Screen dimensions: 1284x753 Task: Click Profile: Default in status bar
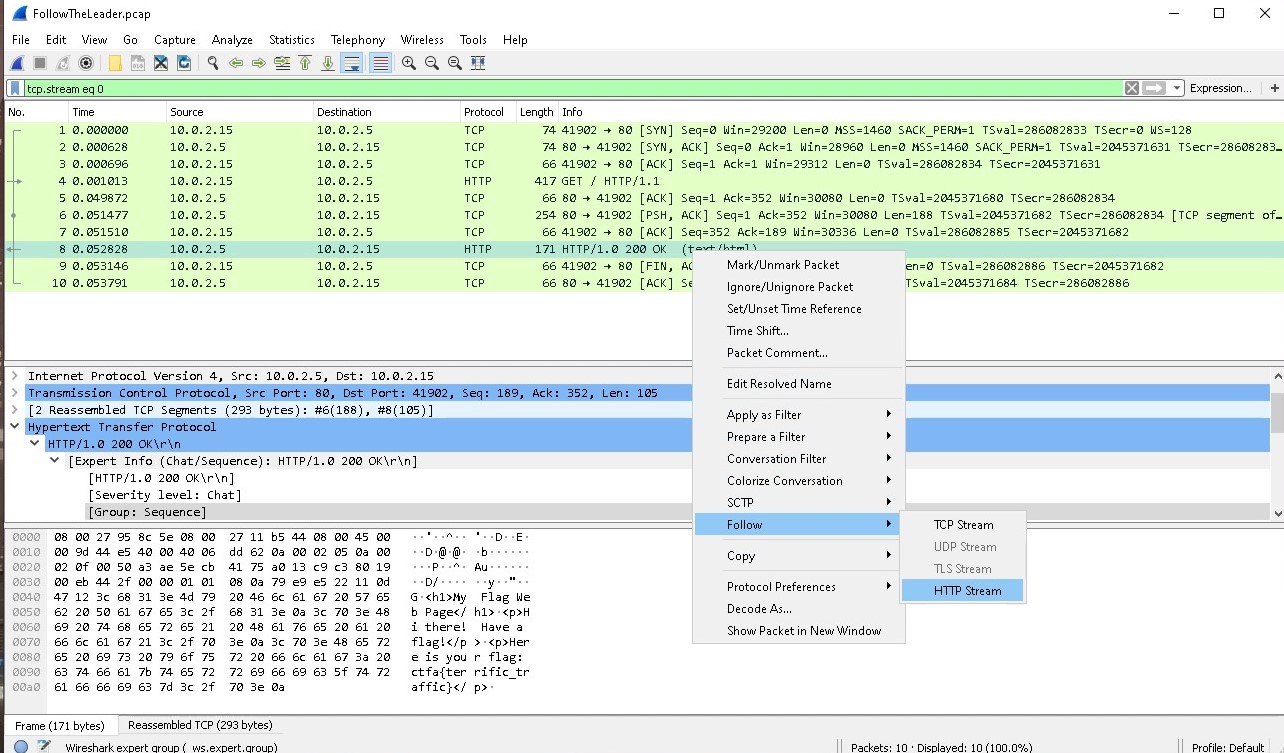pyautogui.click(x=1227, y=746)
